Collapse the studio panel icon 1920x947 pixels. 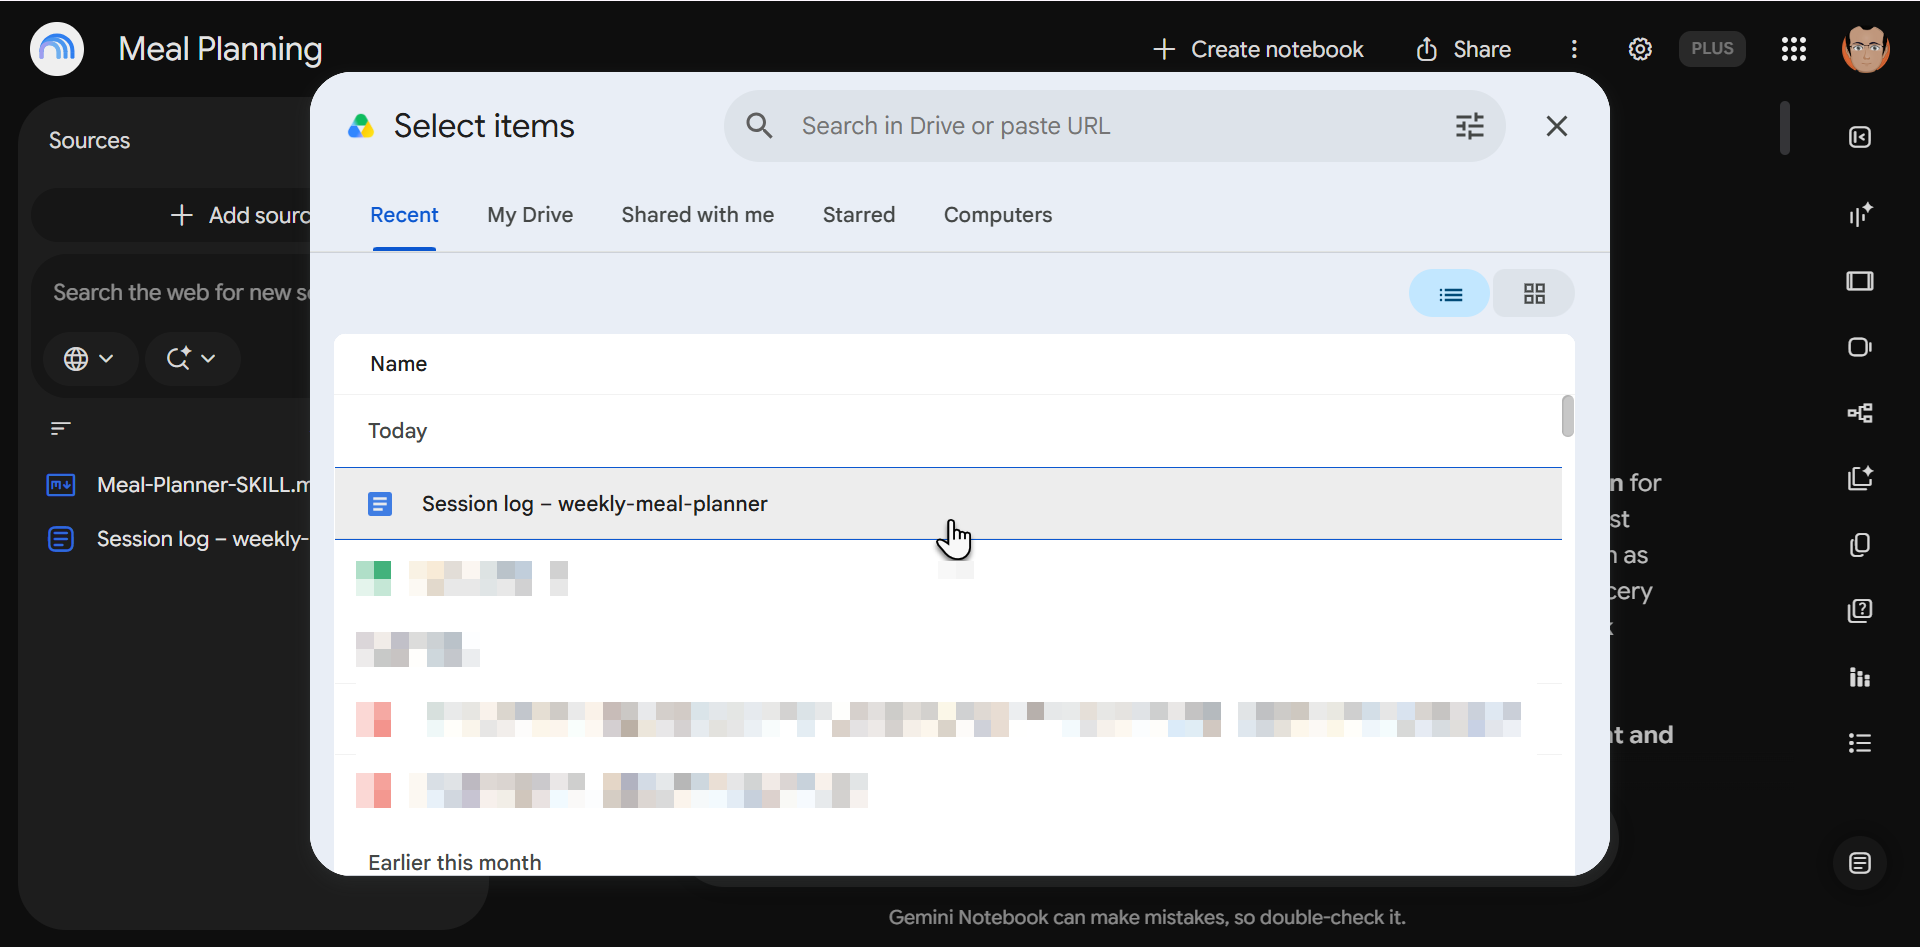point(1860,137)
